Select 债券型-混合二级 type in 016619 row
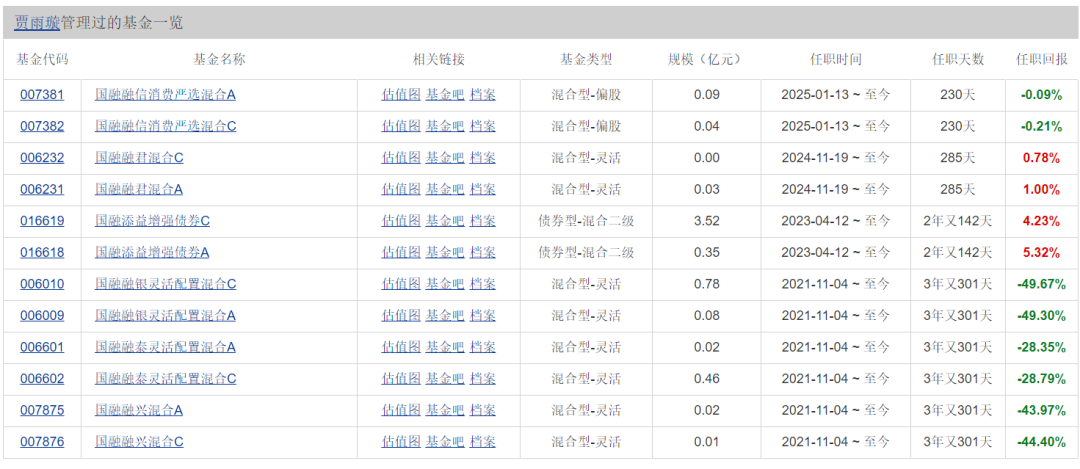Viewport: 1080px width, 469px height. coord(586,221)
